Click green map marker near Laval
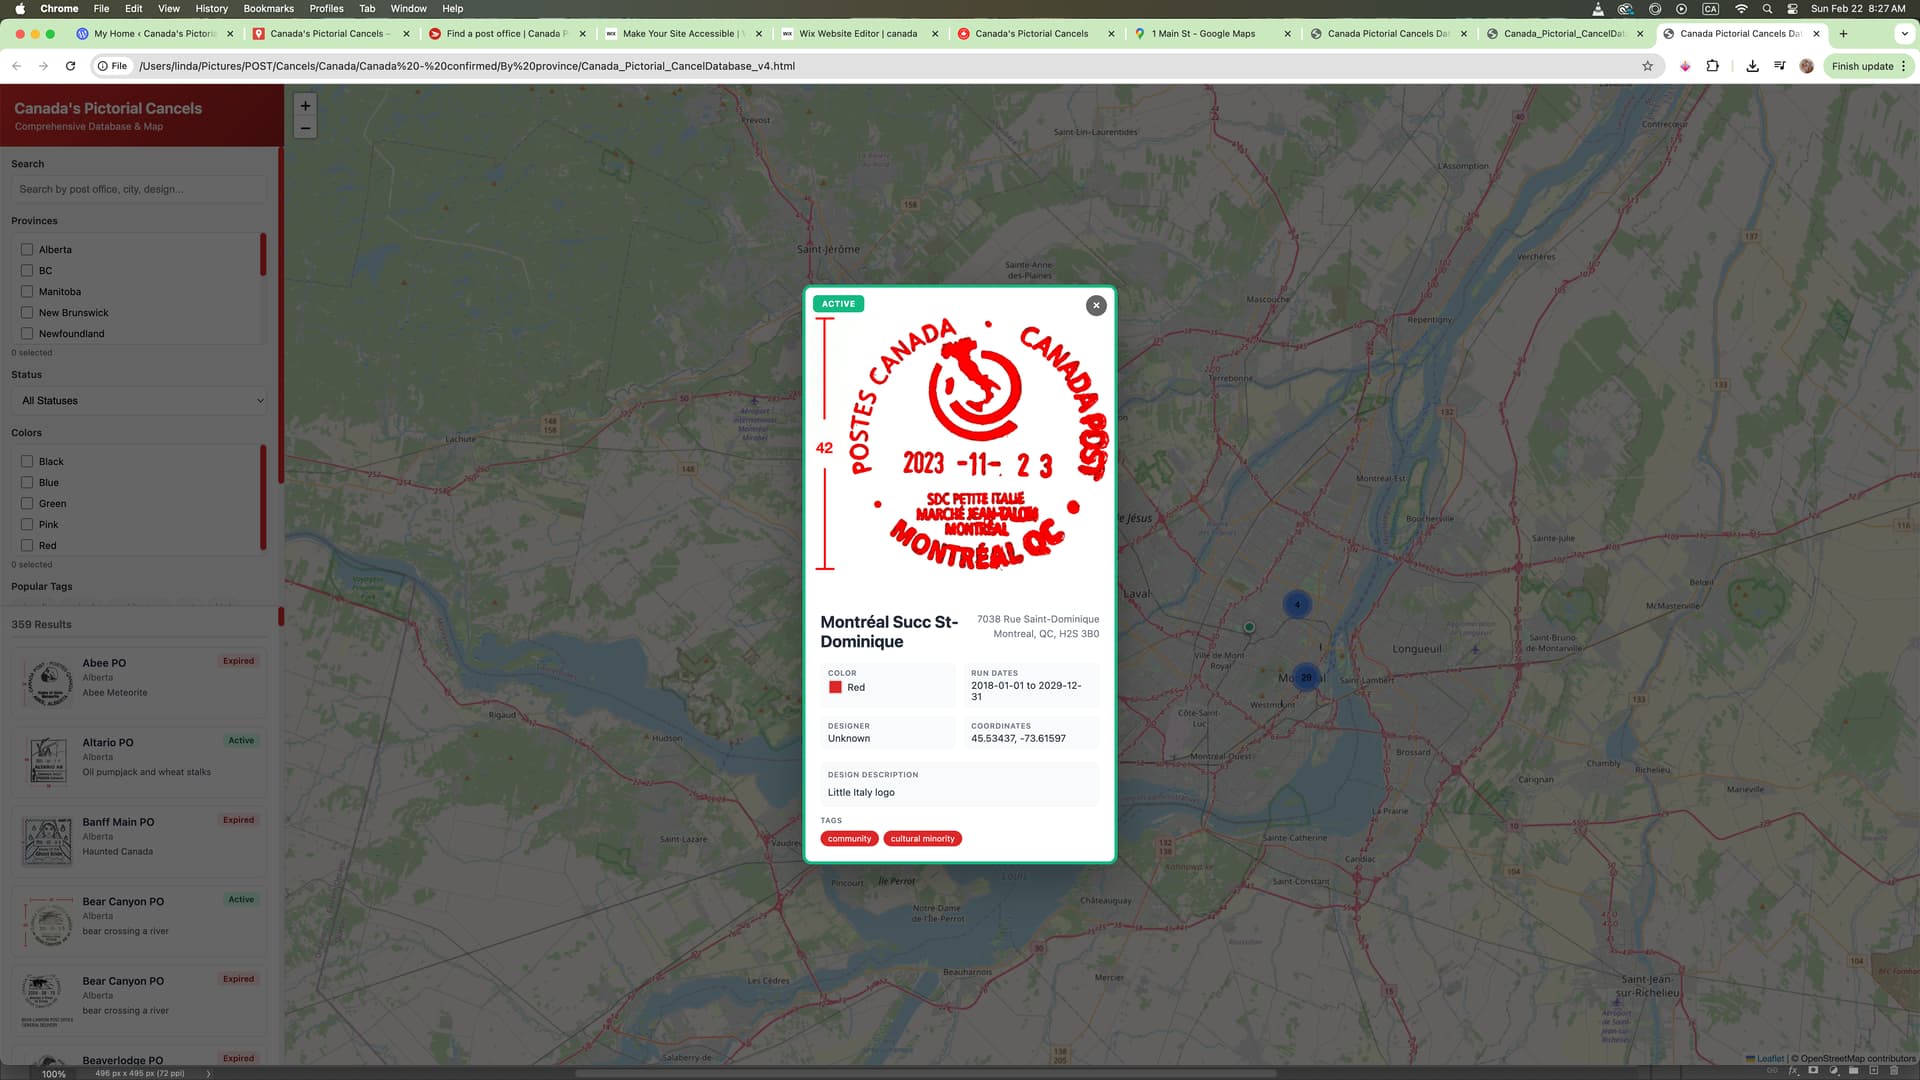 click(x=1249, y=627)
